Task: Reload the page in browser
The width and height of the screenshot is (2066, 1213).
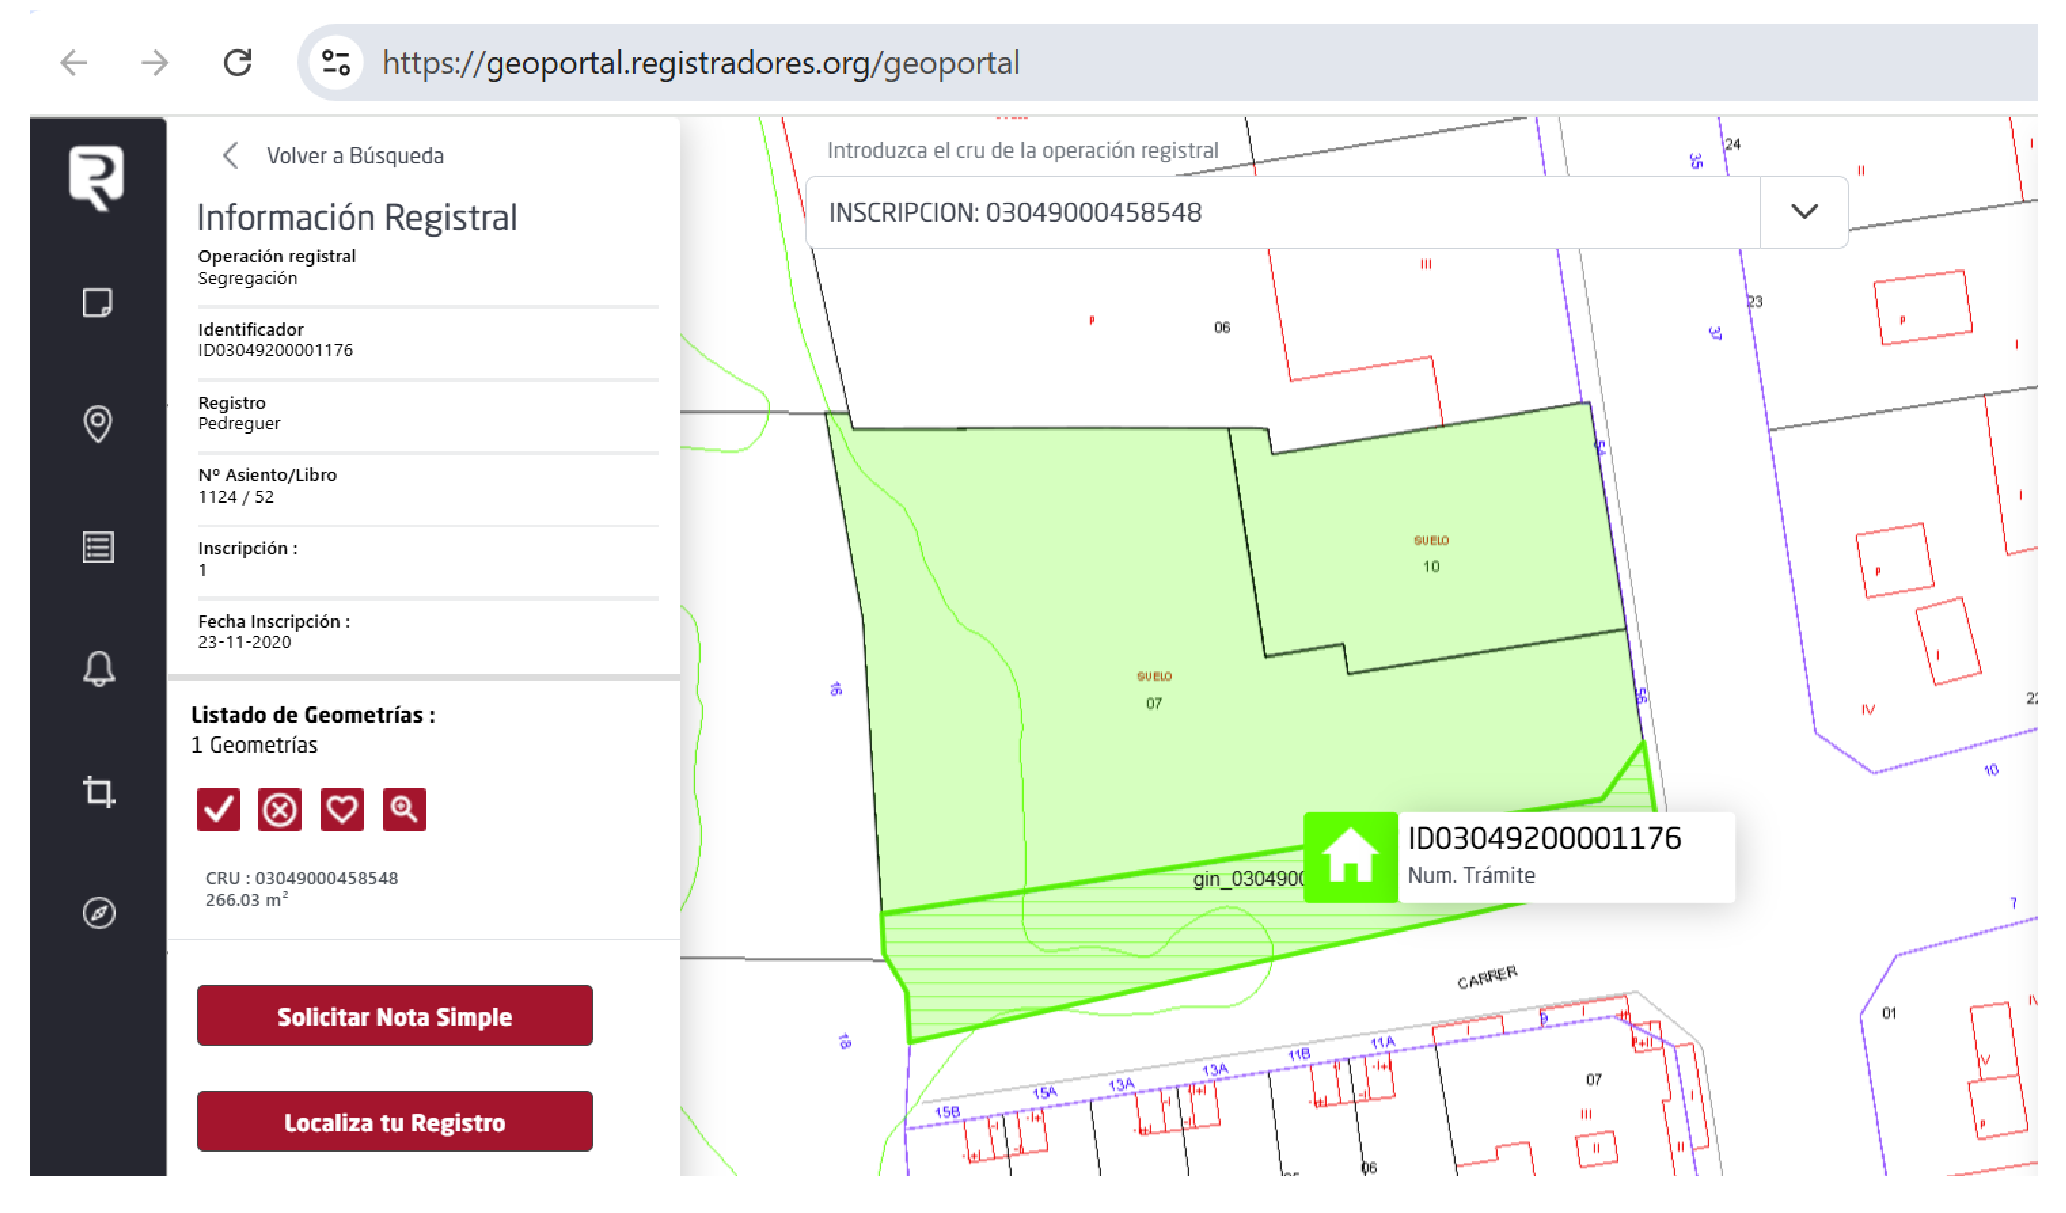Action: (x=237, y=63)
